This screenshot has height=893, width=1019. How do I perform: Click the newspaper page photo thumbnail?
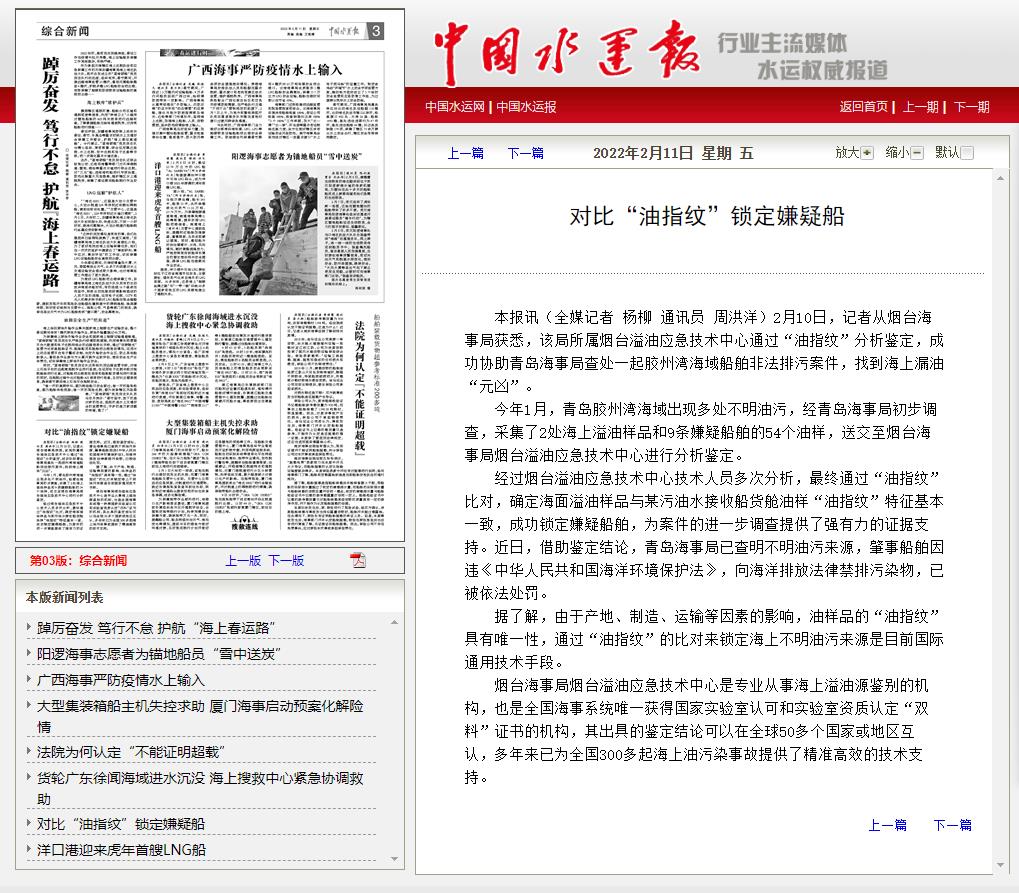(x=270, y=232)
